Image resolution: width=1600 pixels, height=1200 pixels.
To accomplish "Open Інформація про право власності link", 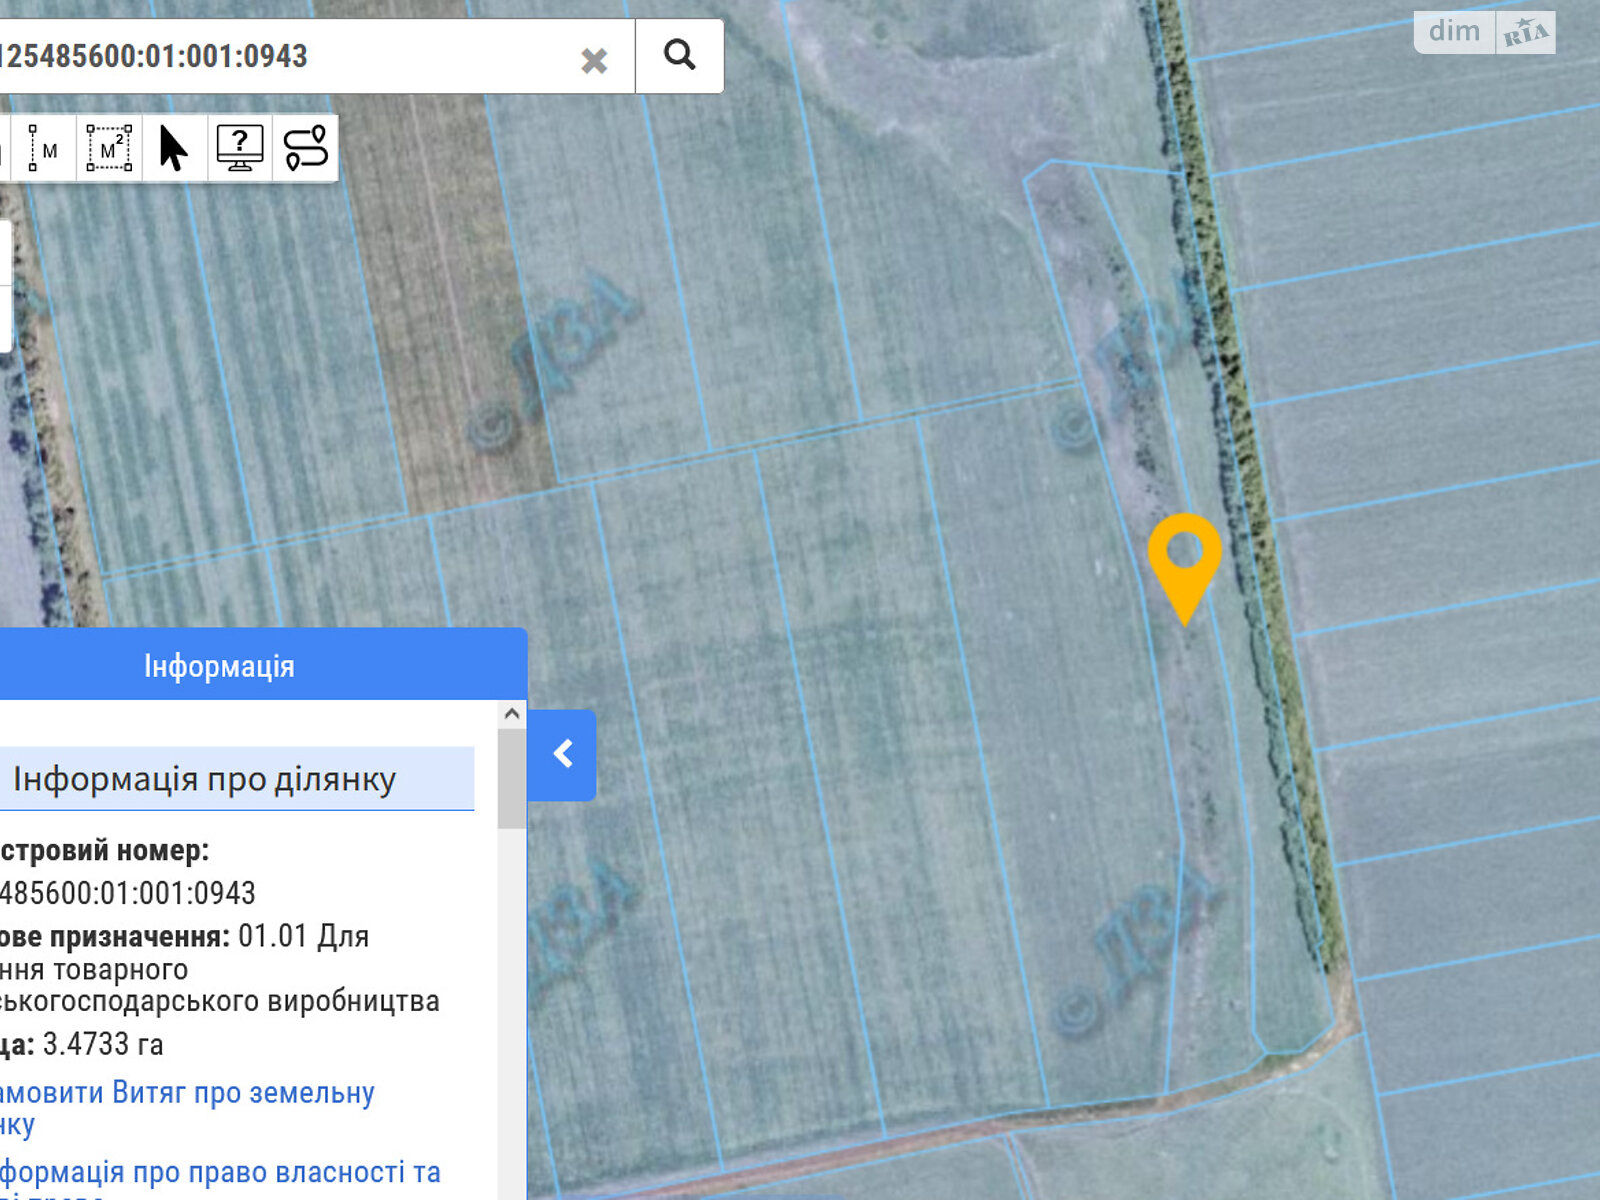I will (220, 1172).
